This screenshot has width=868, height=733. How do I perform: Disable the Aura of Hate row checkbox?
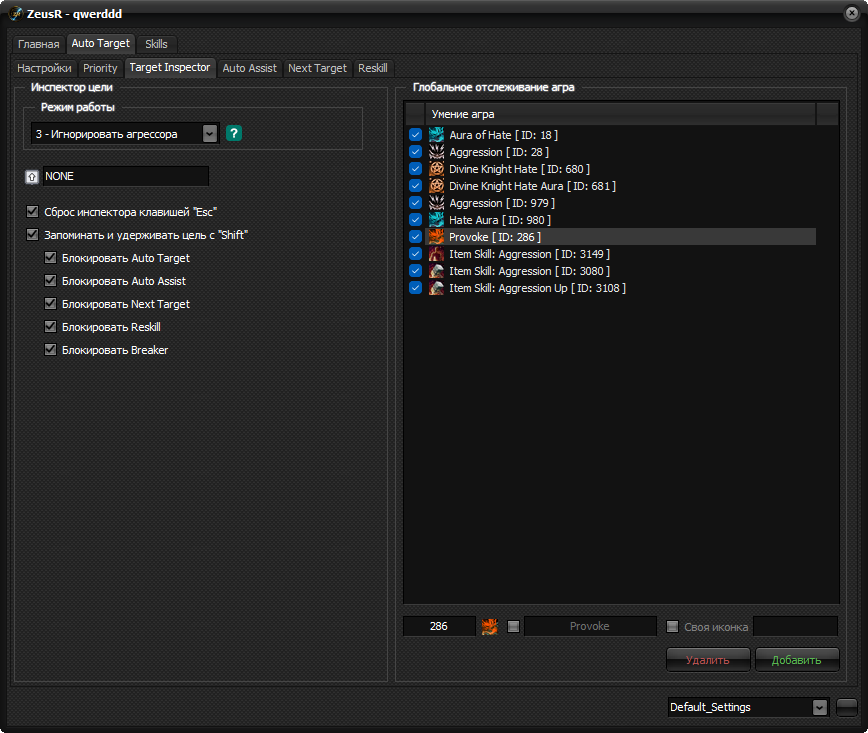pyautogui.click(x=415, y=135)
